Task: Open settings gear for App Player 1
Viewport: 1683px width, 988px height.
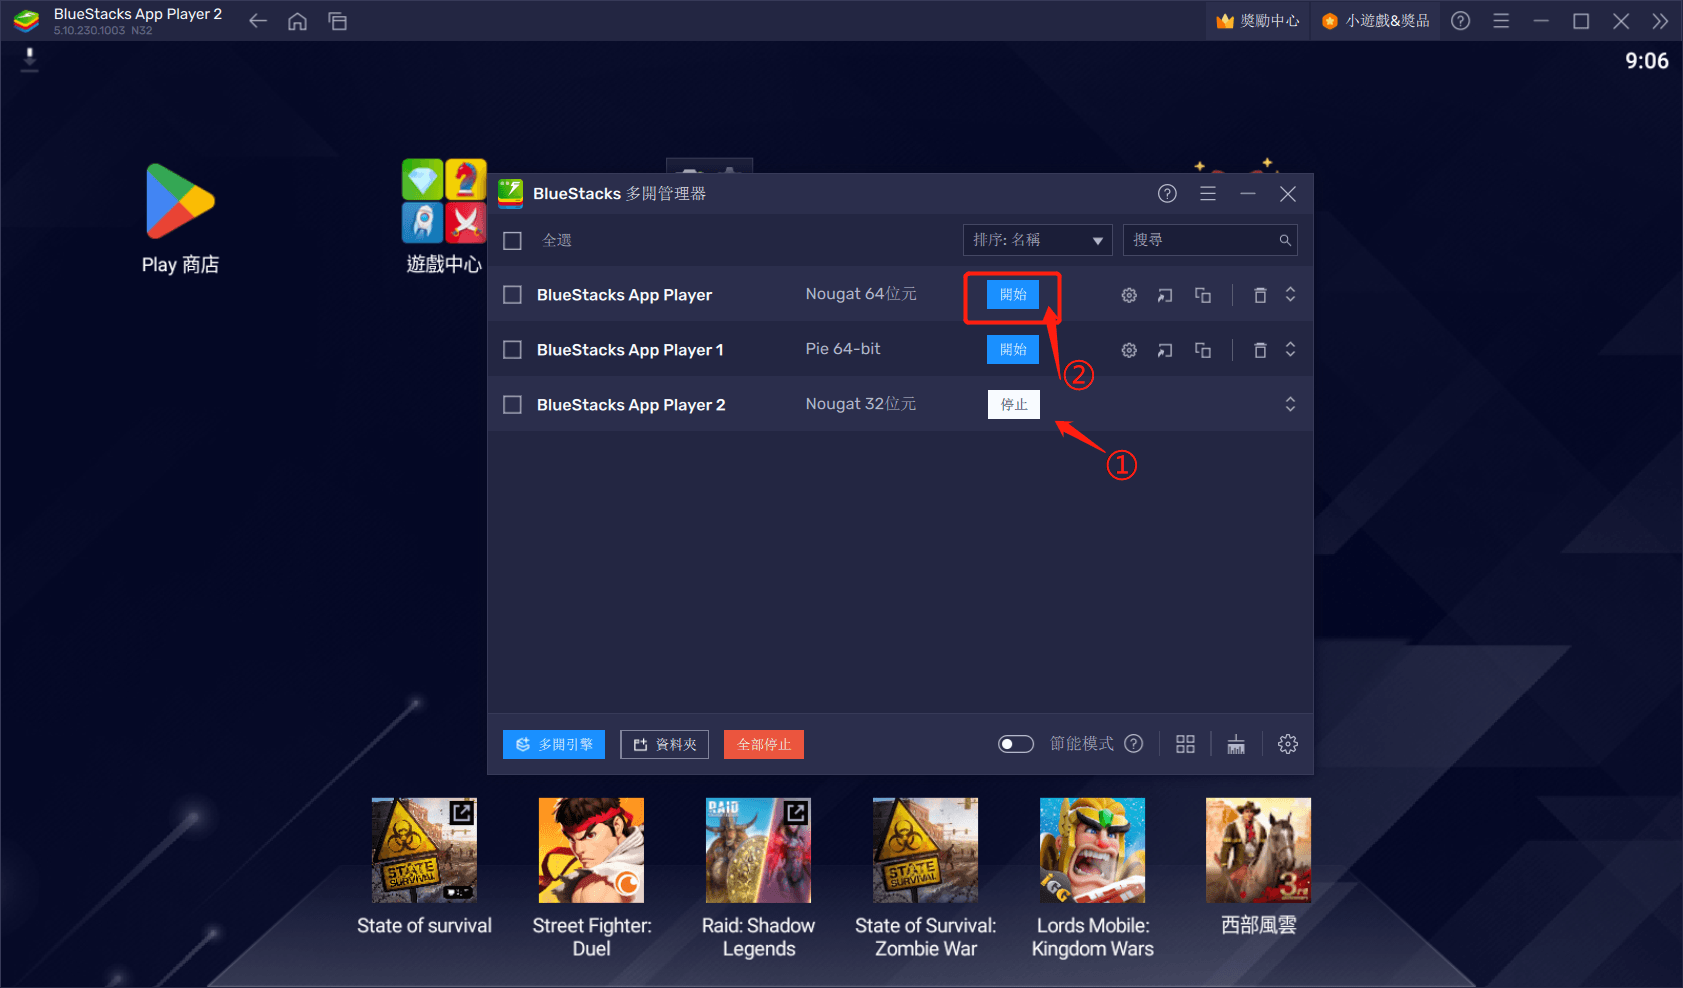Action: [x=1129, y=350]
